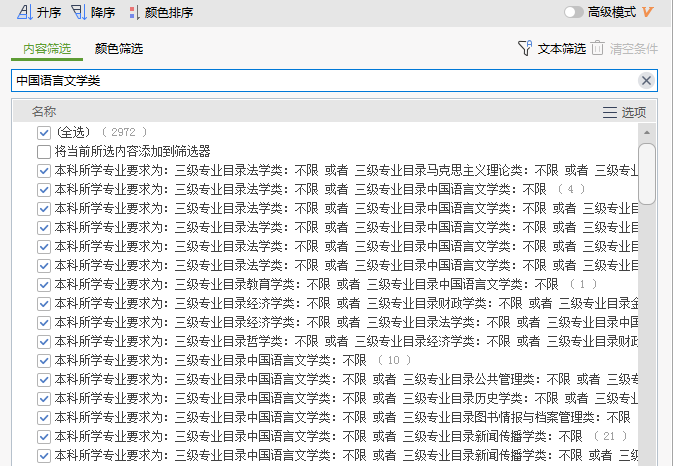673x466 pixels.
Task: Open the 颜色排序 color sort option
Action: 161,12
